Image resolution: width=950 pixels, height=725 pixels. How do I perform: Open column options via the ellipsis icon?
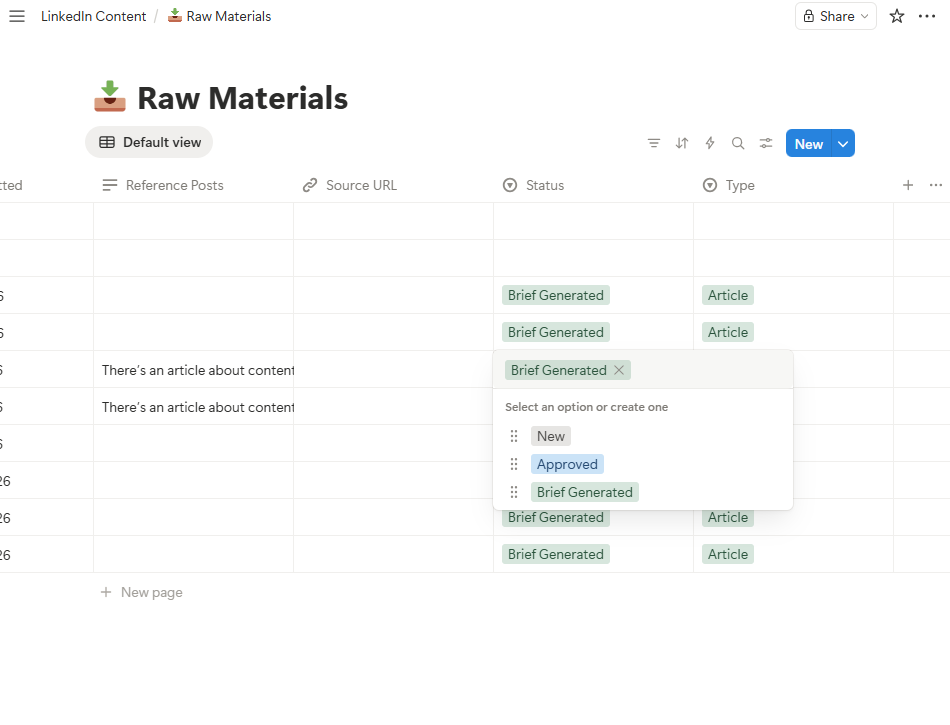[x=935, y=185]
